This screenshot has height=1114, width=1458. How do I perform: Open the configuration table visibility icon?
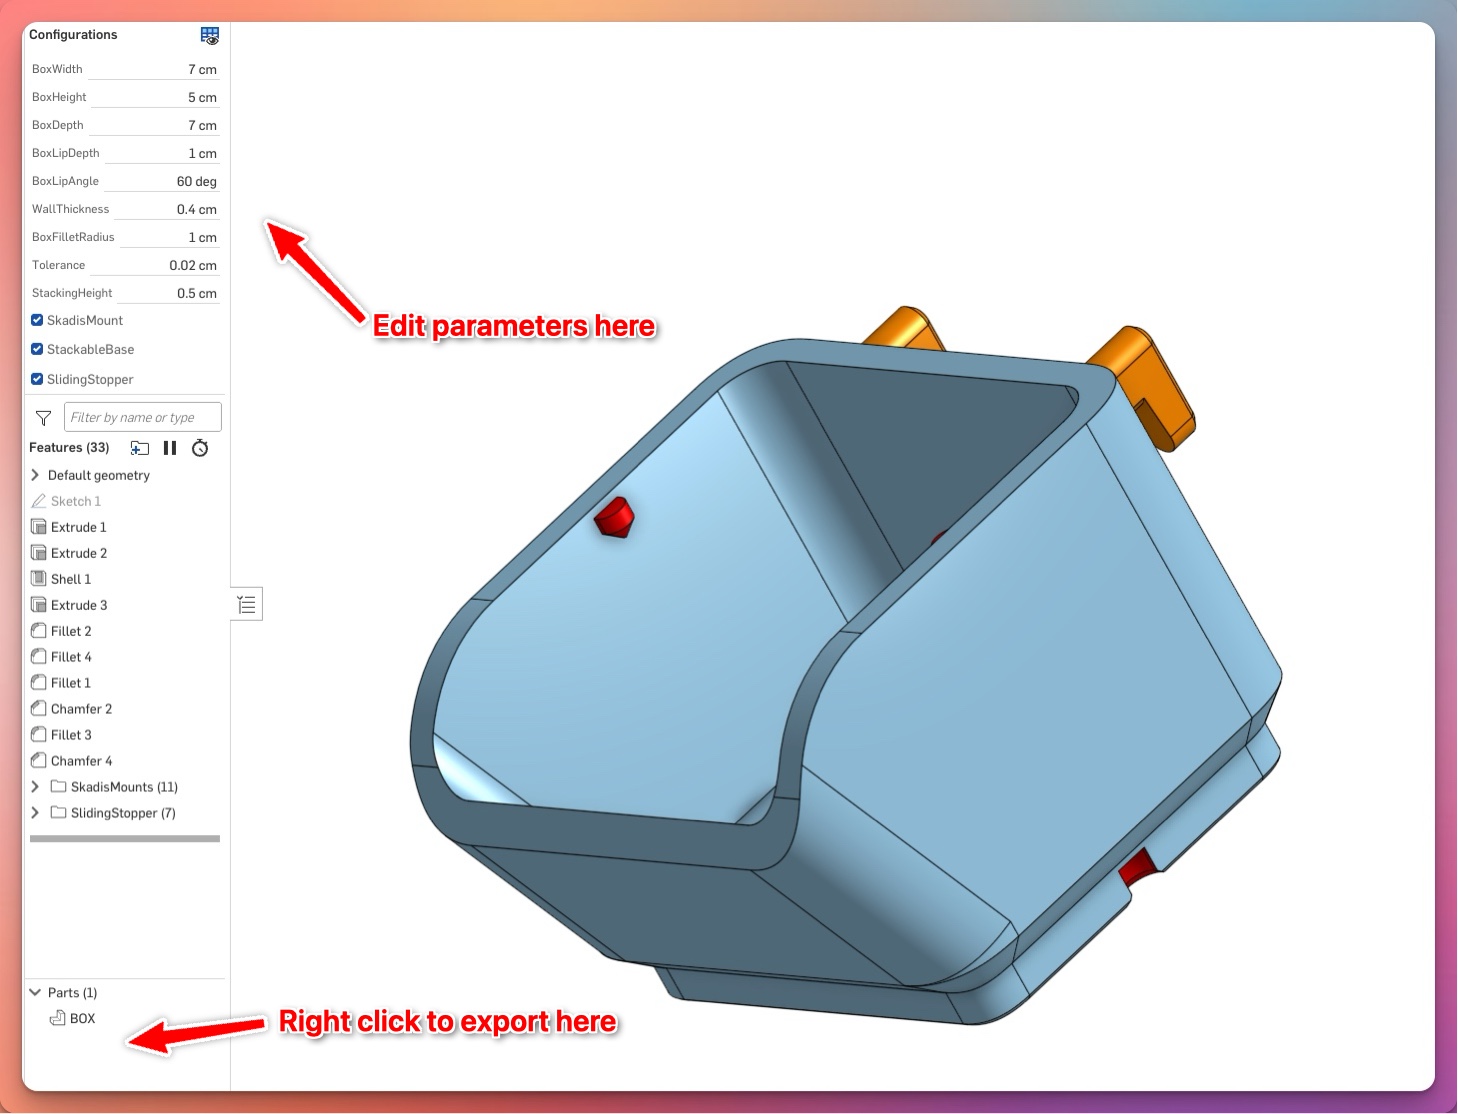[210, 36]
